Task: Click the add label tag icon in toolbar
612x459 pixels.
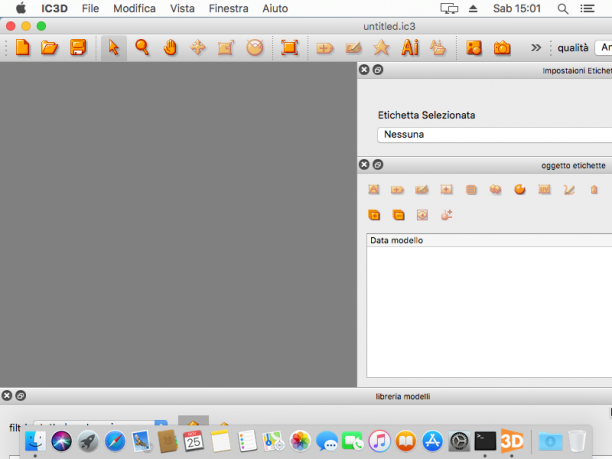Action: click(x=325, y=48)
